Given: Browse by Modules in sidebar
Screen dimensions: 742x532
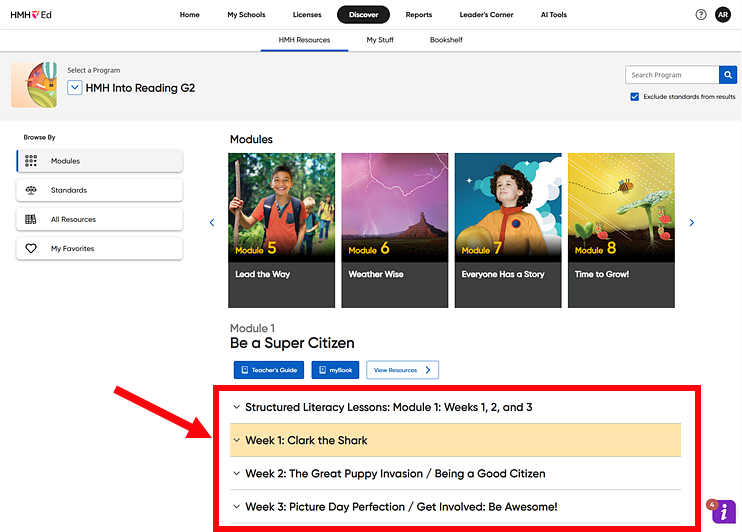Looking at the screenshot, I should (100, 161).
